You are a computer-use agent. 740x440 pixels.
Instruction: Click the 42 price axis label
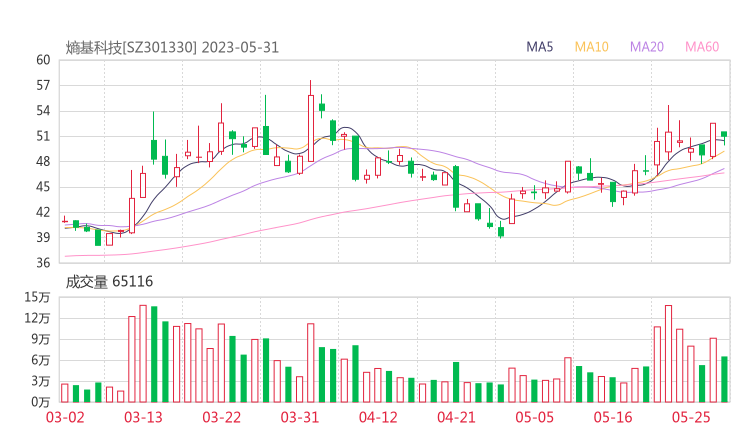(43, 212)
